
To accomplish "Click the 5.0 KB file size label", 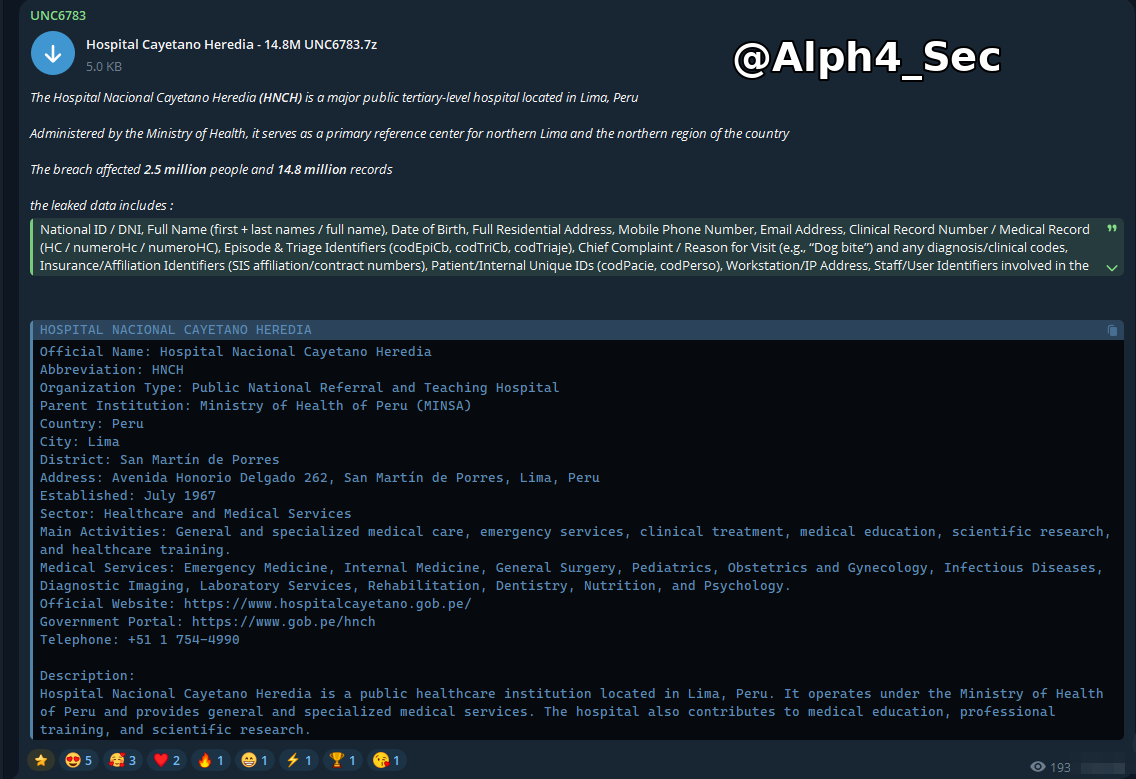I will pyautogui.click(x=104, y=67).
